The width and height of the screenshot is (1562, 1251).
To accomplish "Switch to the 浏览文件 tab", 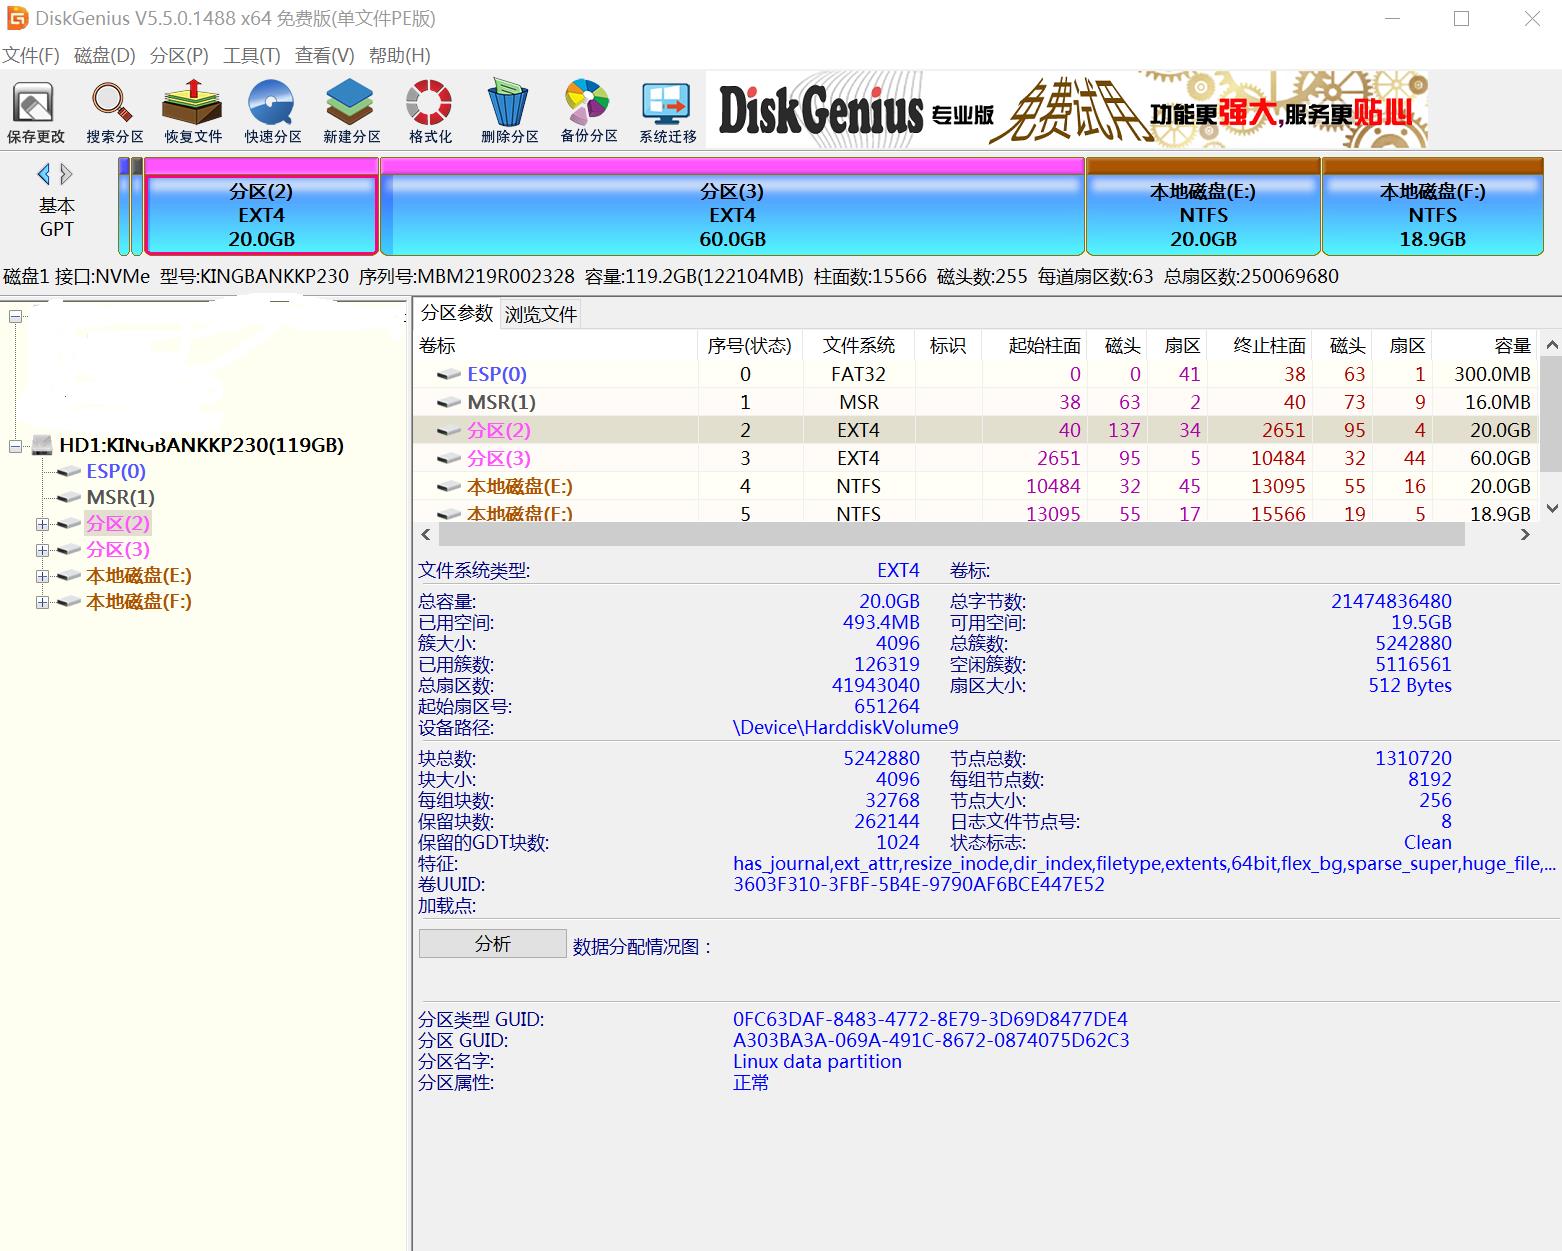I will [540, 315].
